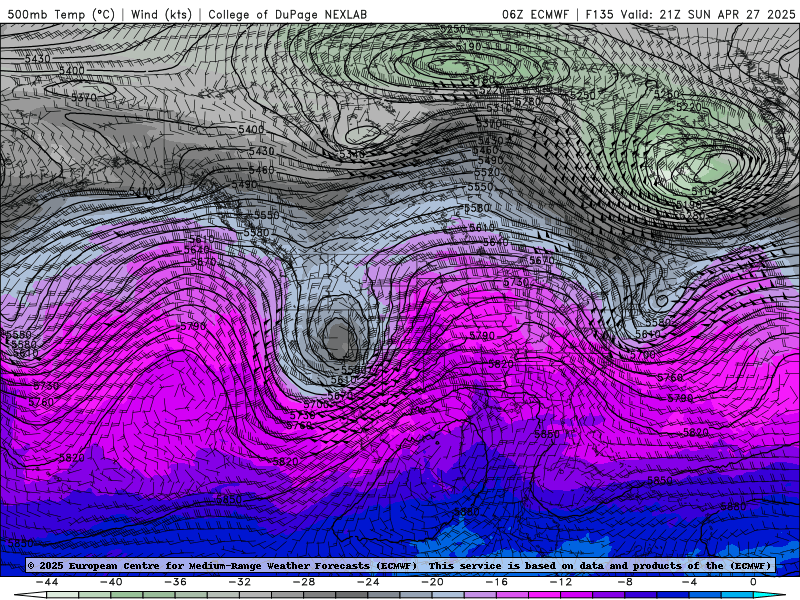
Task: Click the 0 colorbar tick label
Action: pyautogui.click(x=753, y=582)
